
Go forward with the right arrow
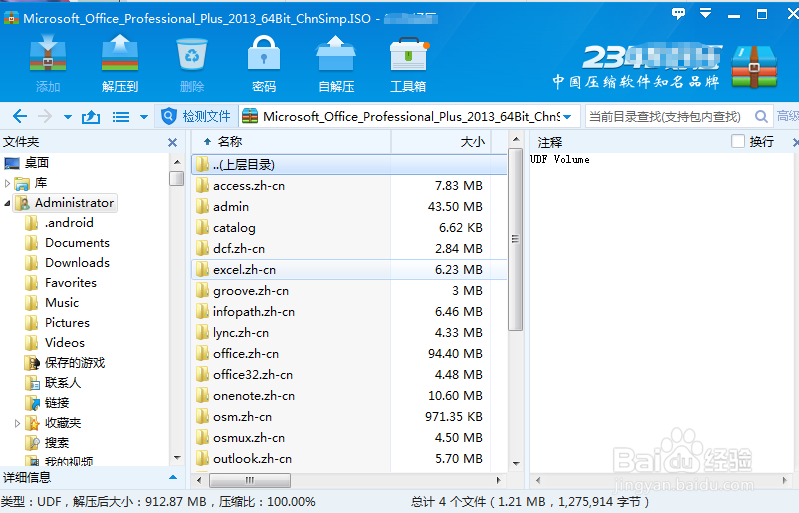coord(45,117)
